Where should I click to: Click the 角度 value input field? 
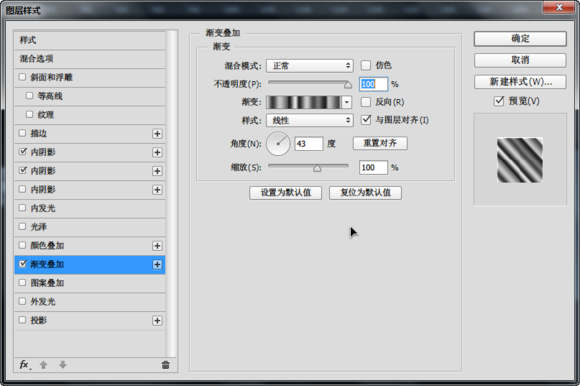(x=309, y=143)
